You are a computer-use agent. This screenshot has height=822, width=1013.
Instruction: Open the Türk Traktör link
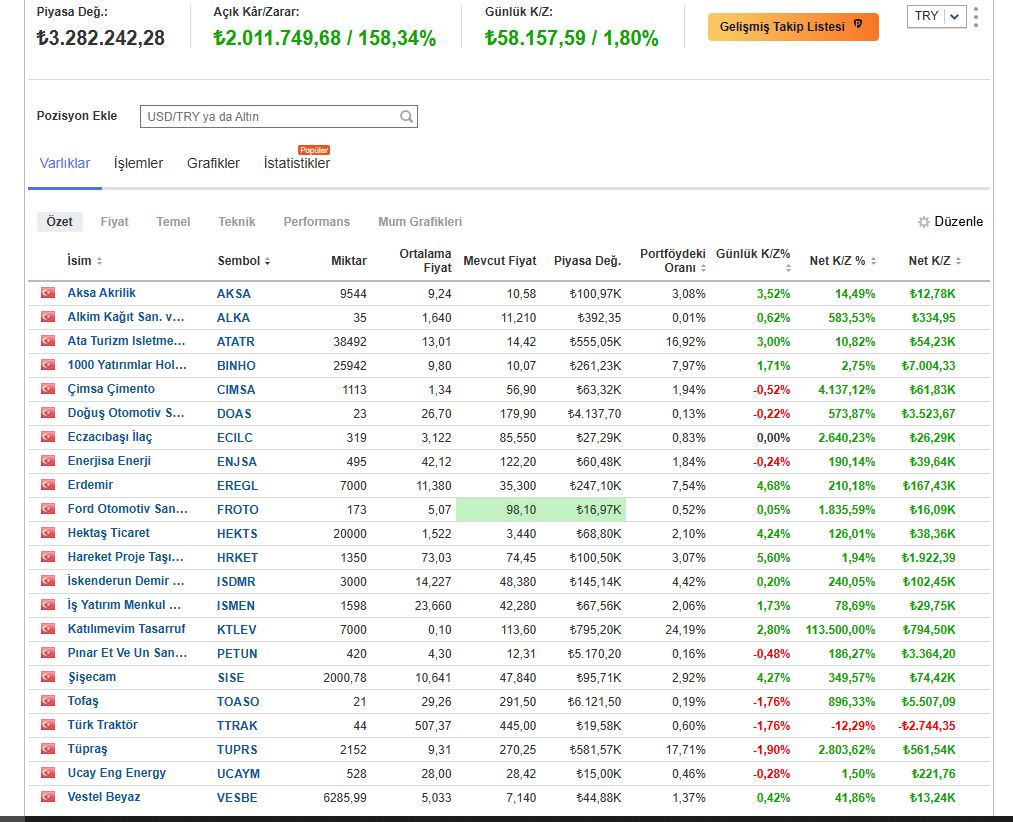[x=103, y=724]
